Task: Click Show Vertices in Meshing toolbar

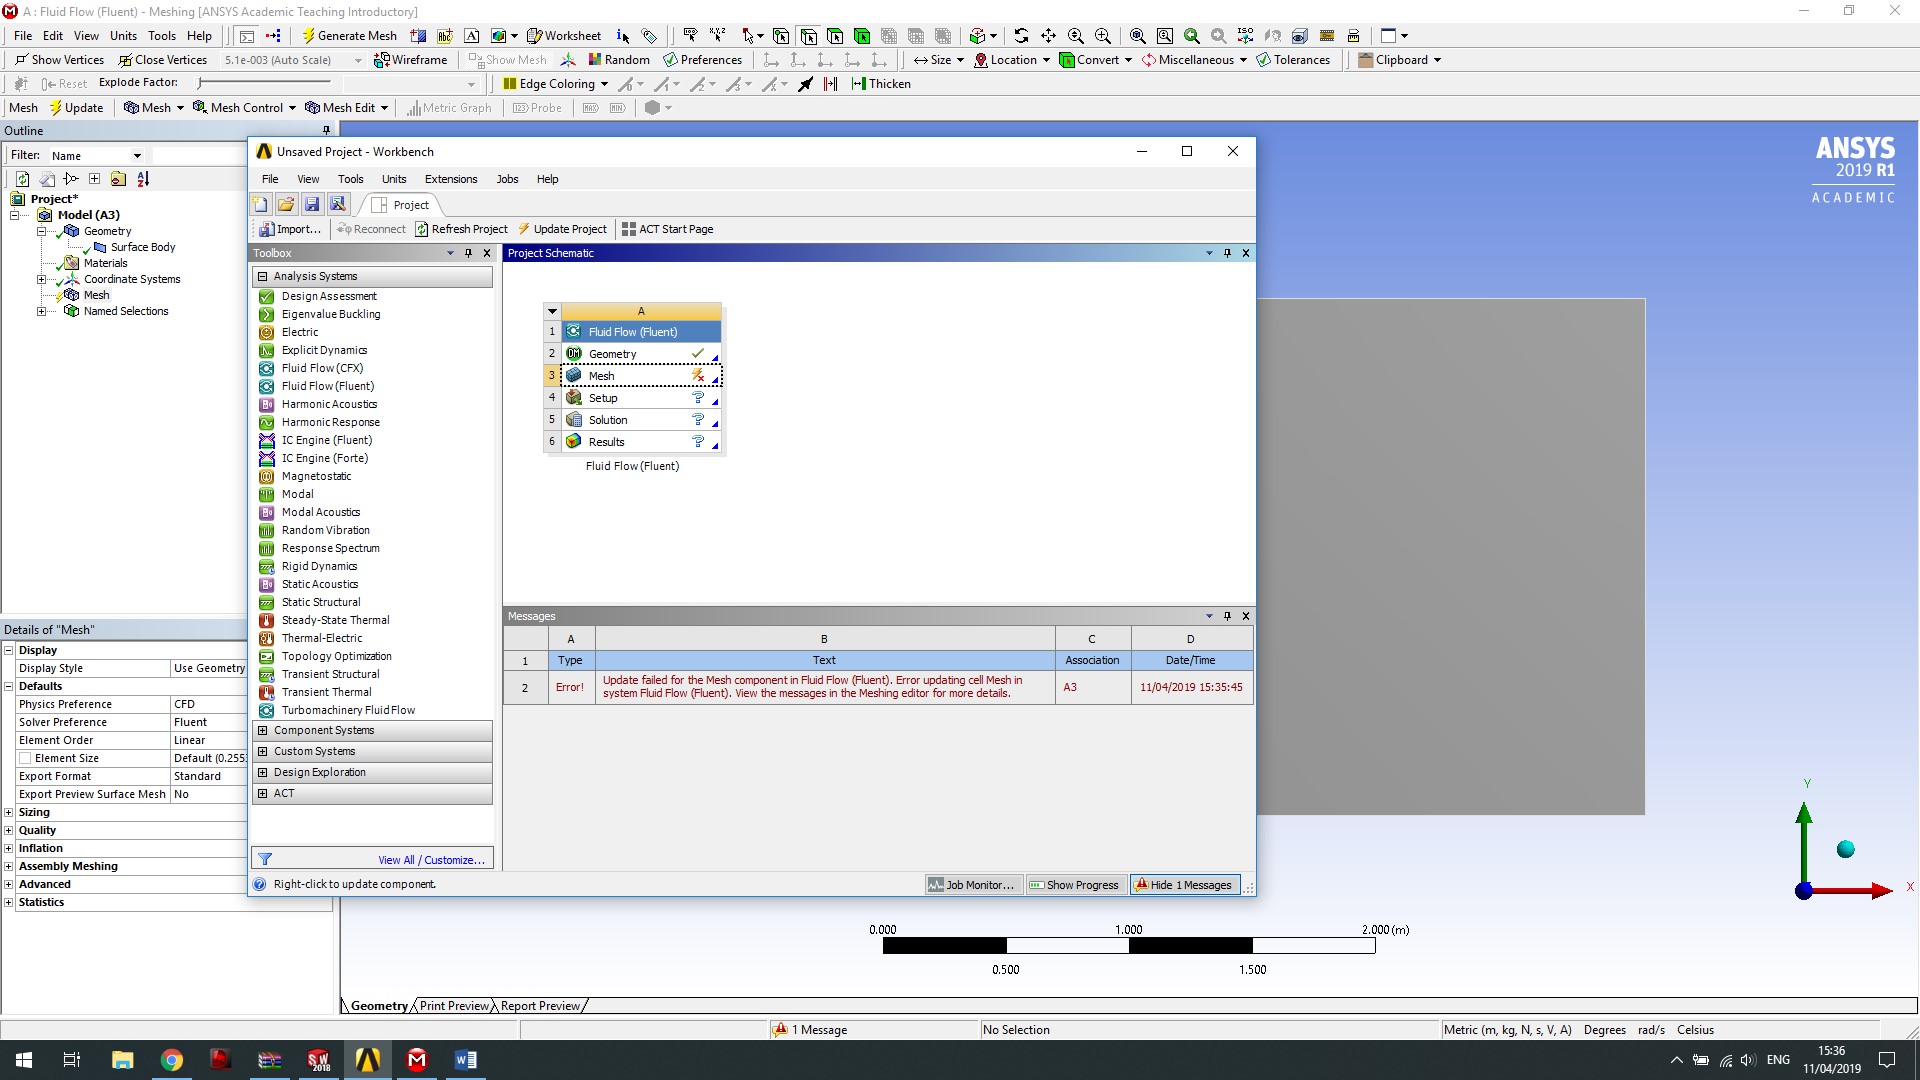Action: pyautogui.click(x=59, y=59)
